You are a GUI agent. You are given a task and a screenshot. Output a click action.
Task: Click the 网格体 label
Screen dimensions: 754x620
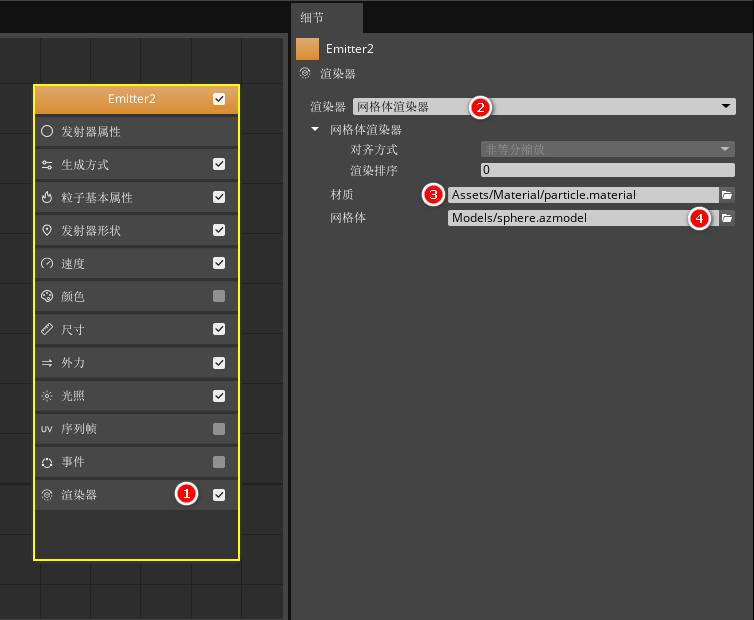(x=348, y=218)
